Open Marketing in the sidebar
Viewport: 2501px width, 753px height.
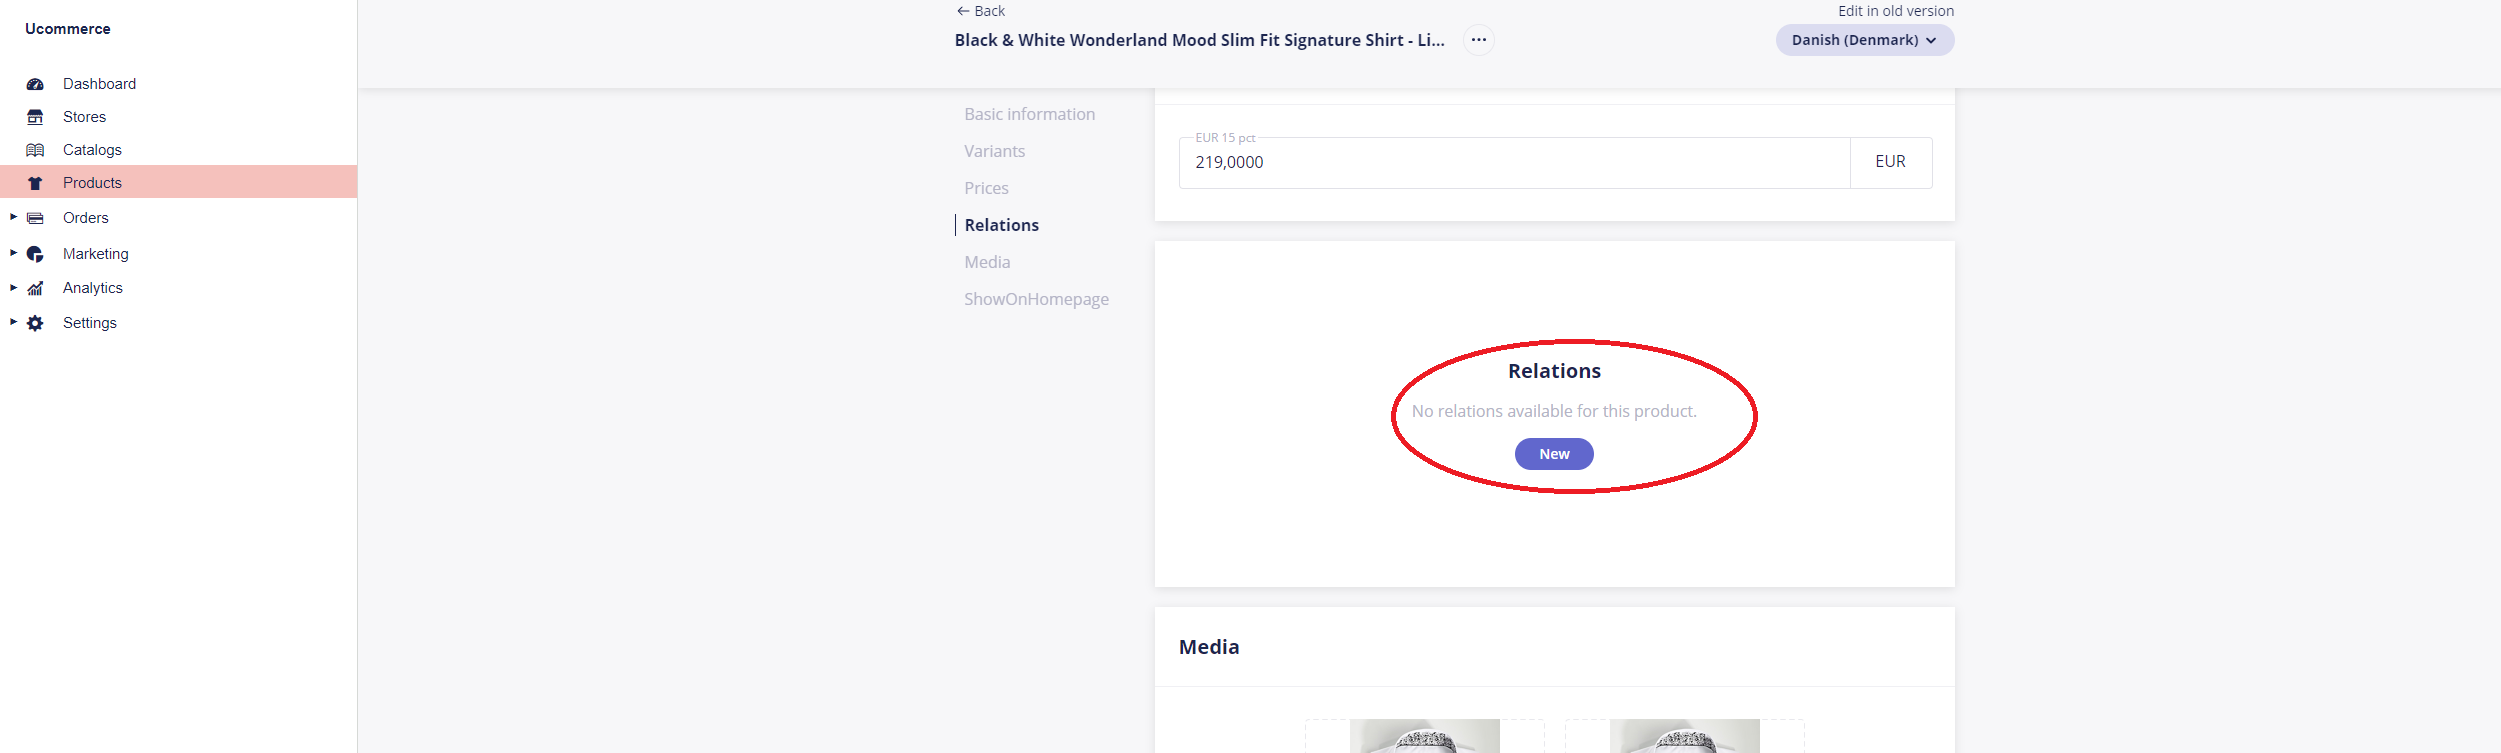tap(95, 254)
